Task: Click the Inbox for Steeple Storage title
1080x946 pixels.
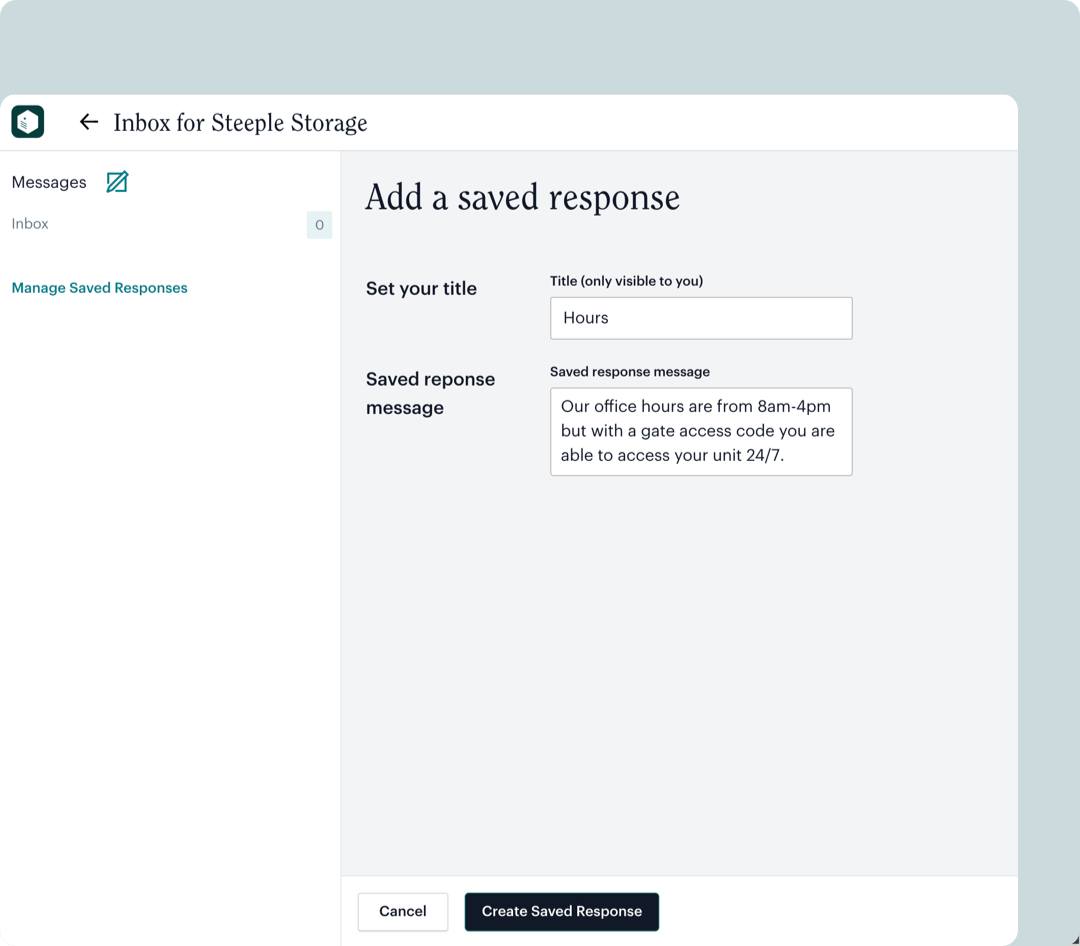Action: 240,123
